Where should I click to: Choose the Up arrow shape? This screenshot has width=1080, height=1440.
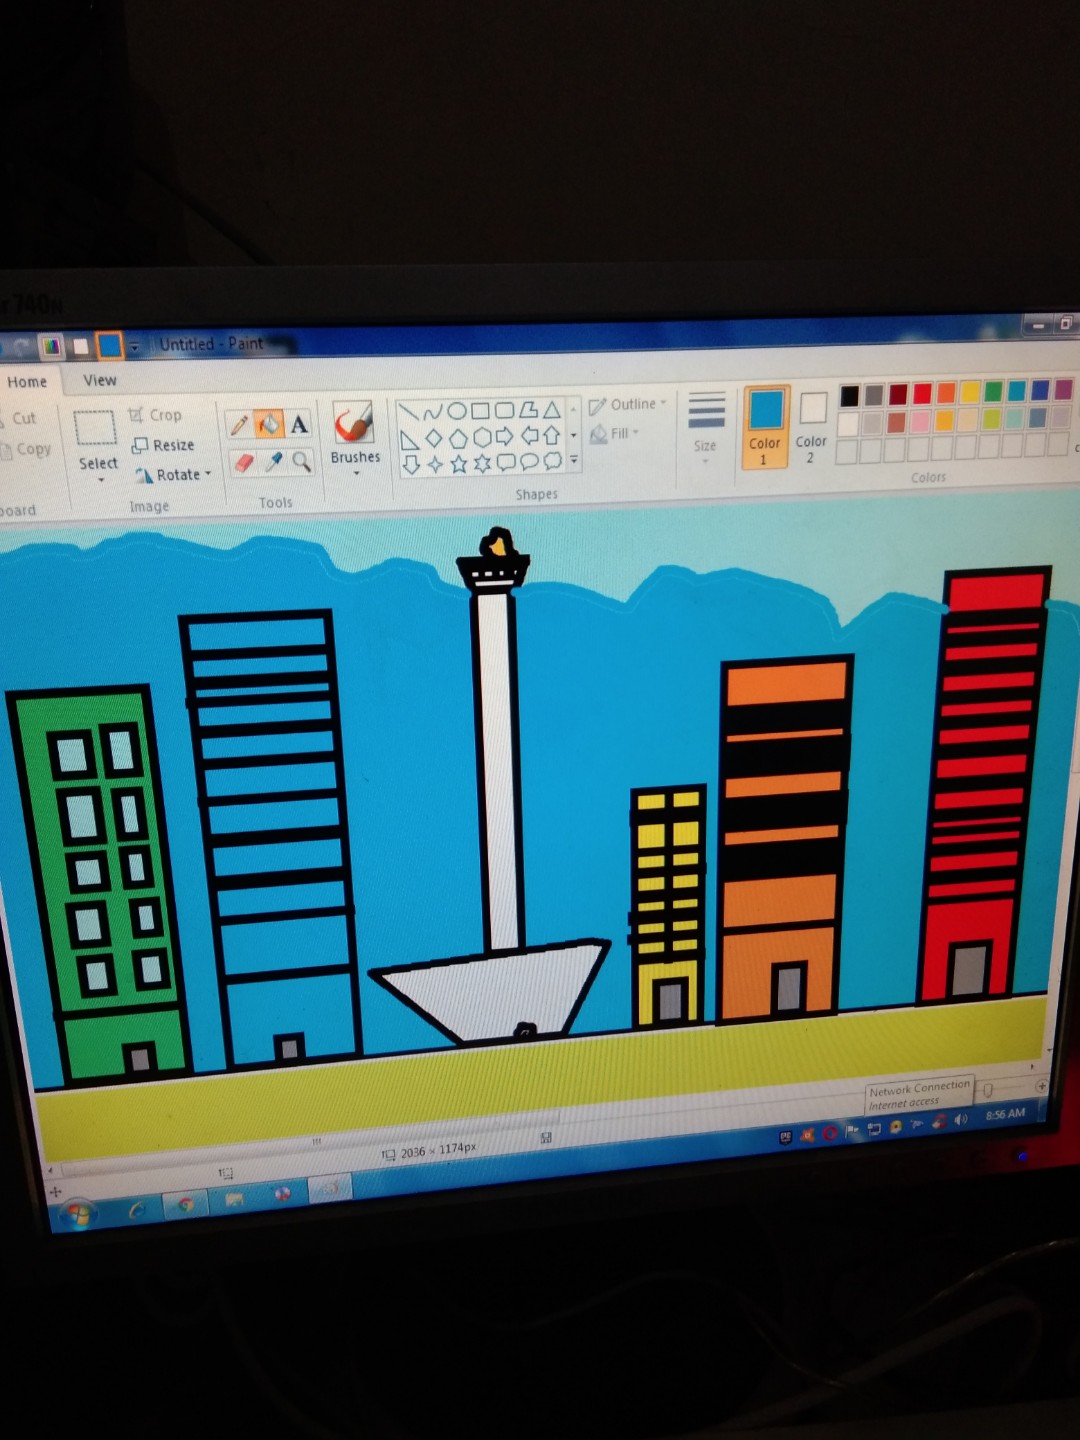click(551, 435)
